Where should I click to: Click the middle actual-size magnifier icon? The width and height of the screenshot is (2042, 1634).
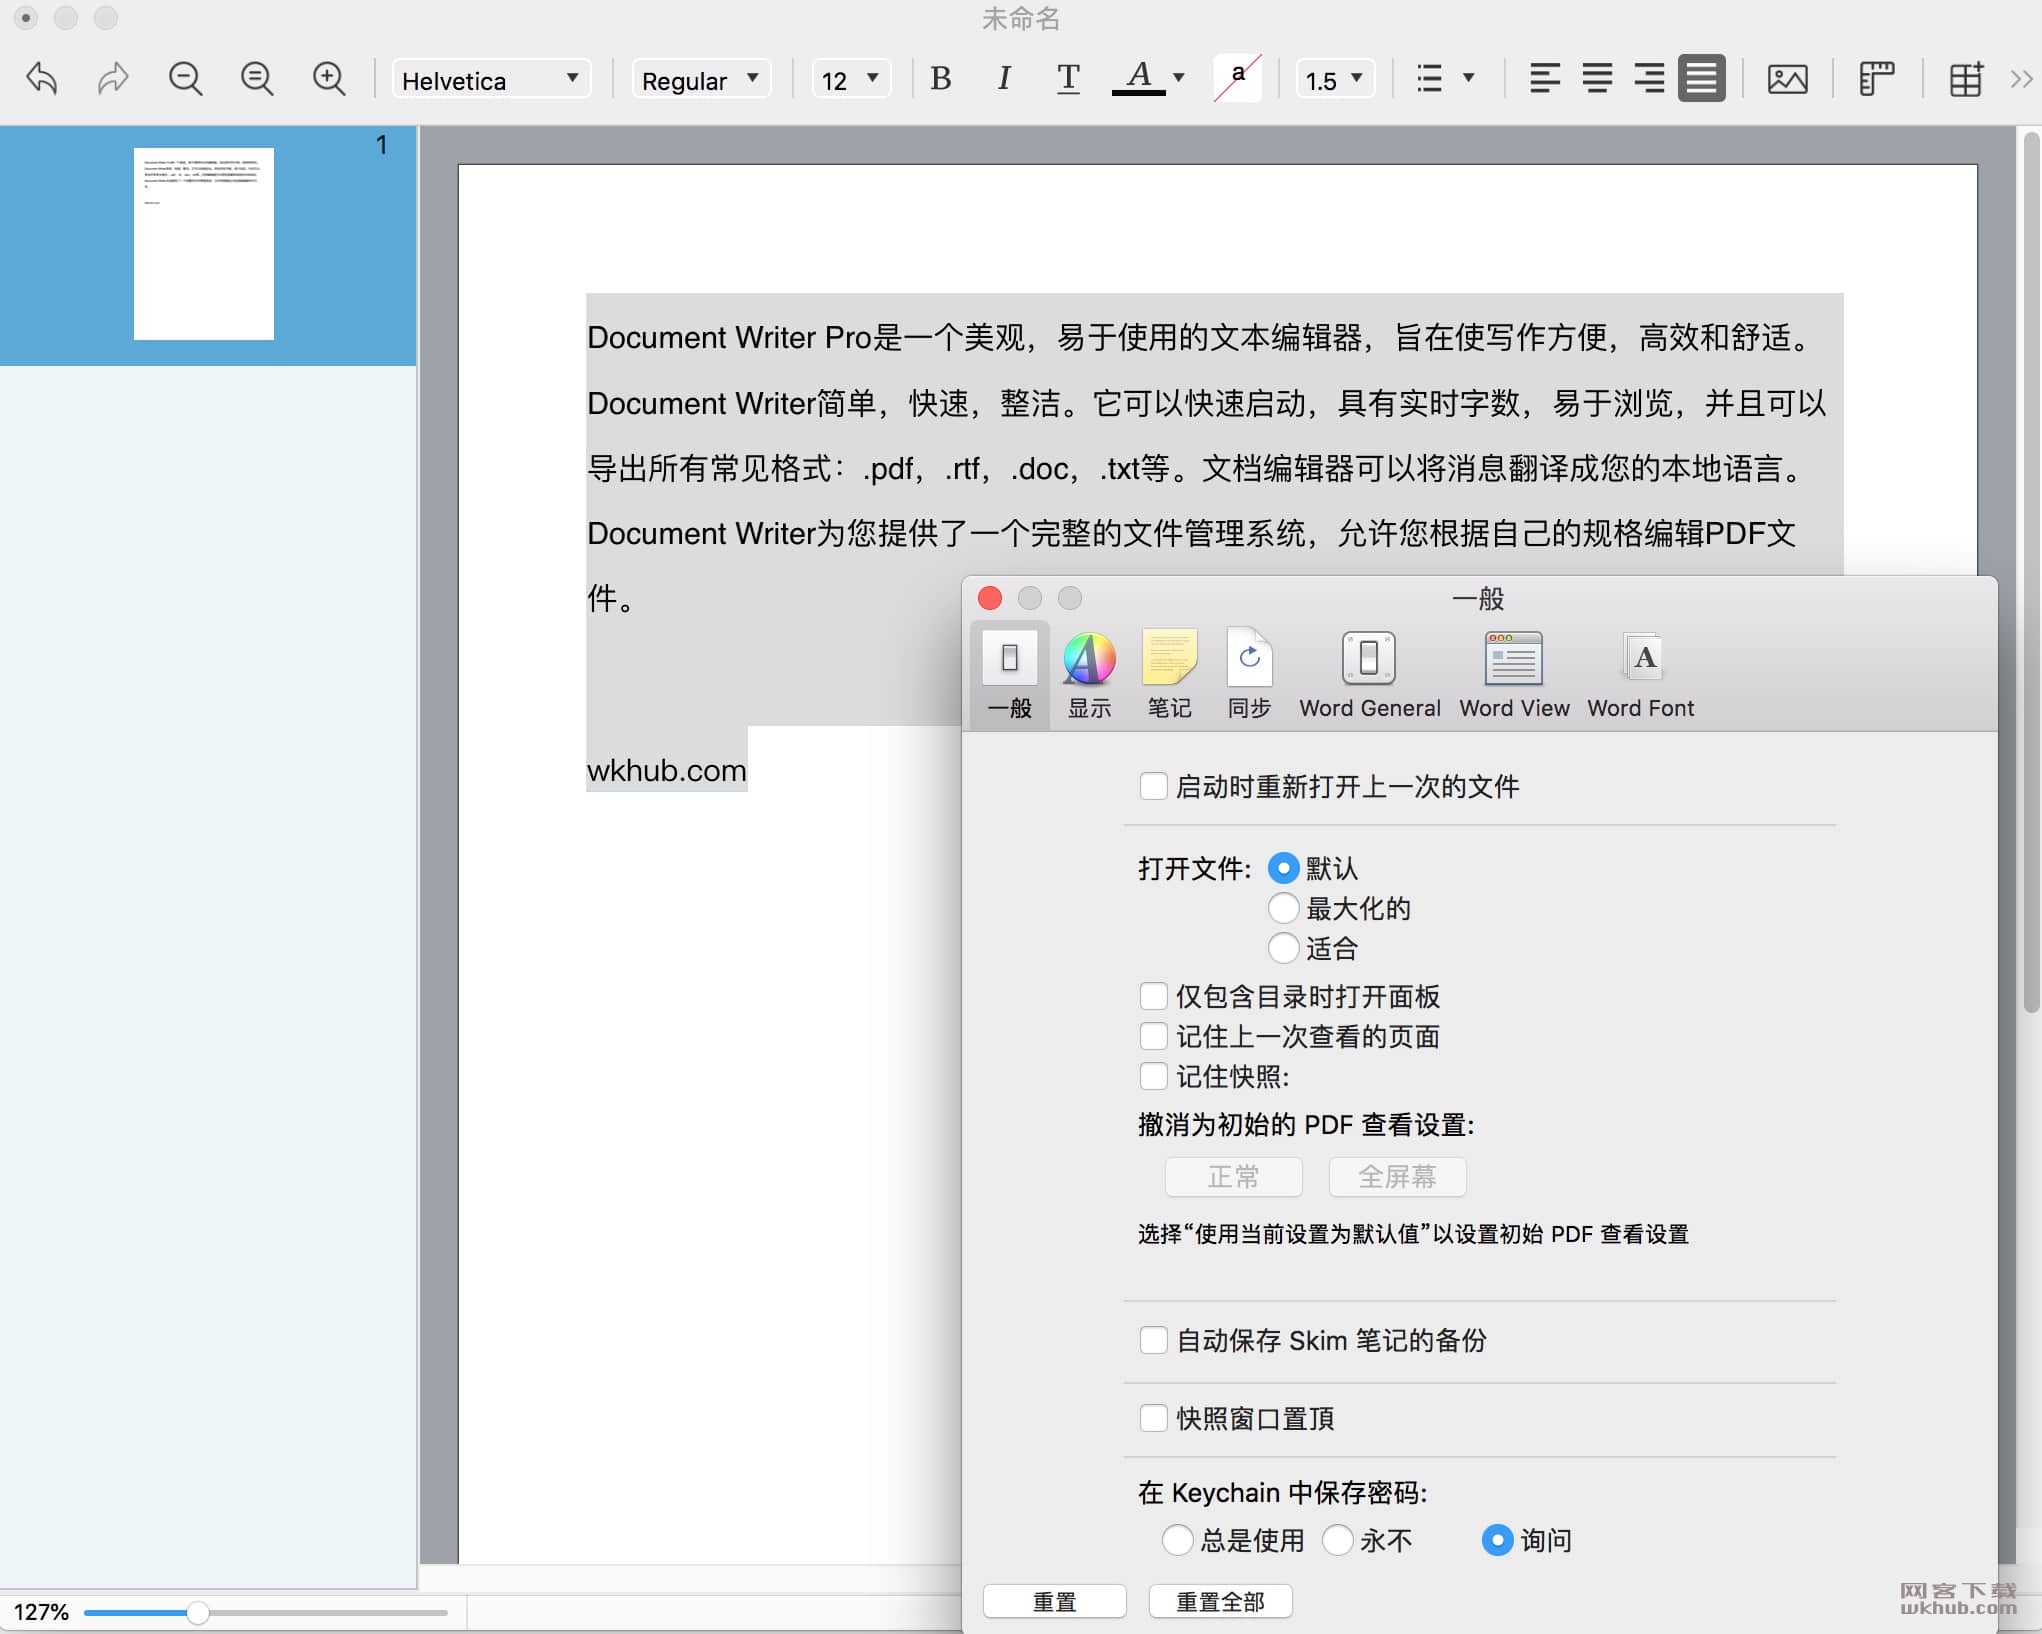(257, 78)
